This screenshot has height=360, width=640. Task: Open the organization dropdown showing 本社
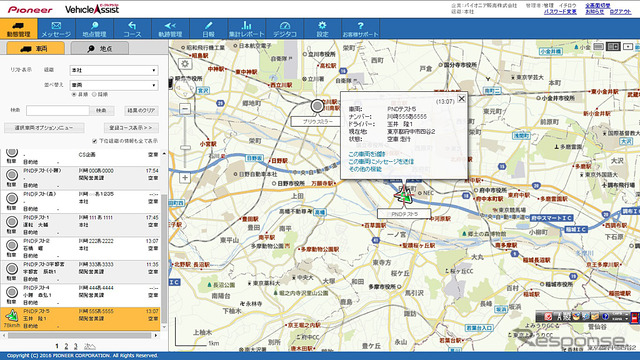pyautogui.click(x=113, y=70)
